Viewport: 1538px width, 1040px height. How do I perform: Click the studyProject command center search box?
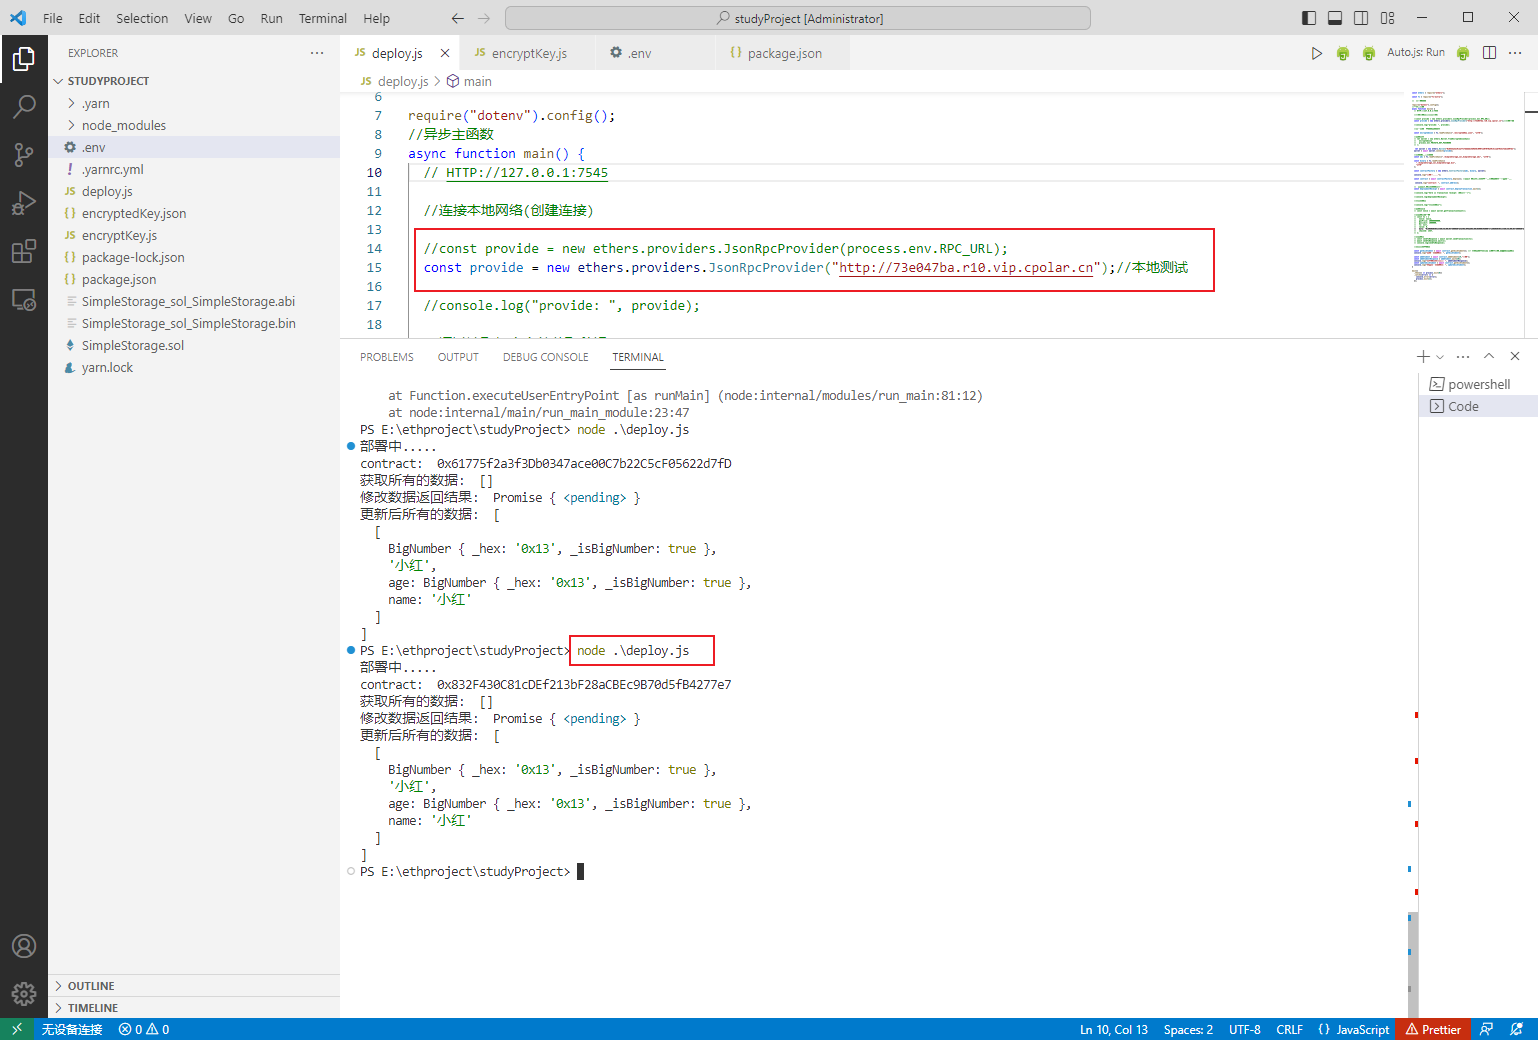click(798, 18)
